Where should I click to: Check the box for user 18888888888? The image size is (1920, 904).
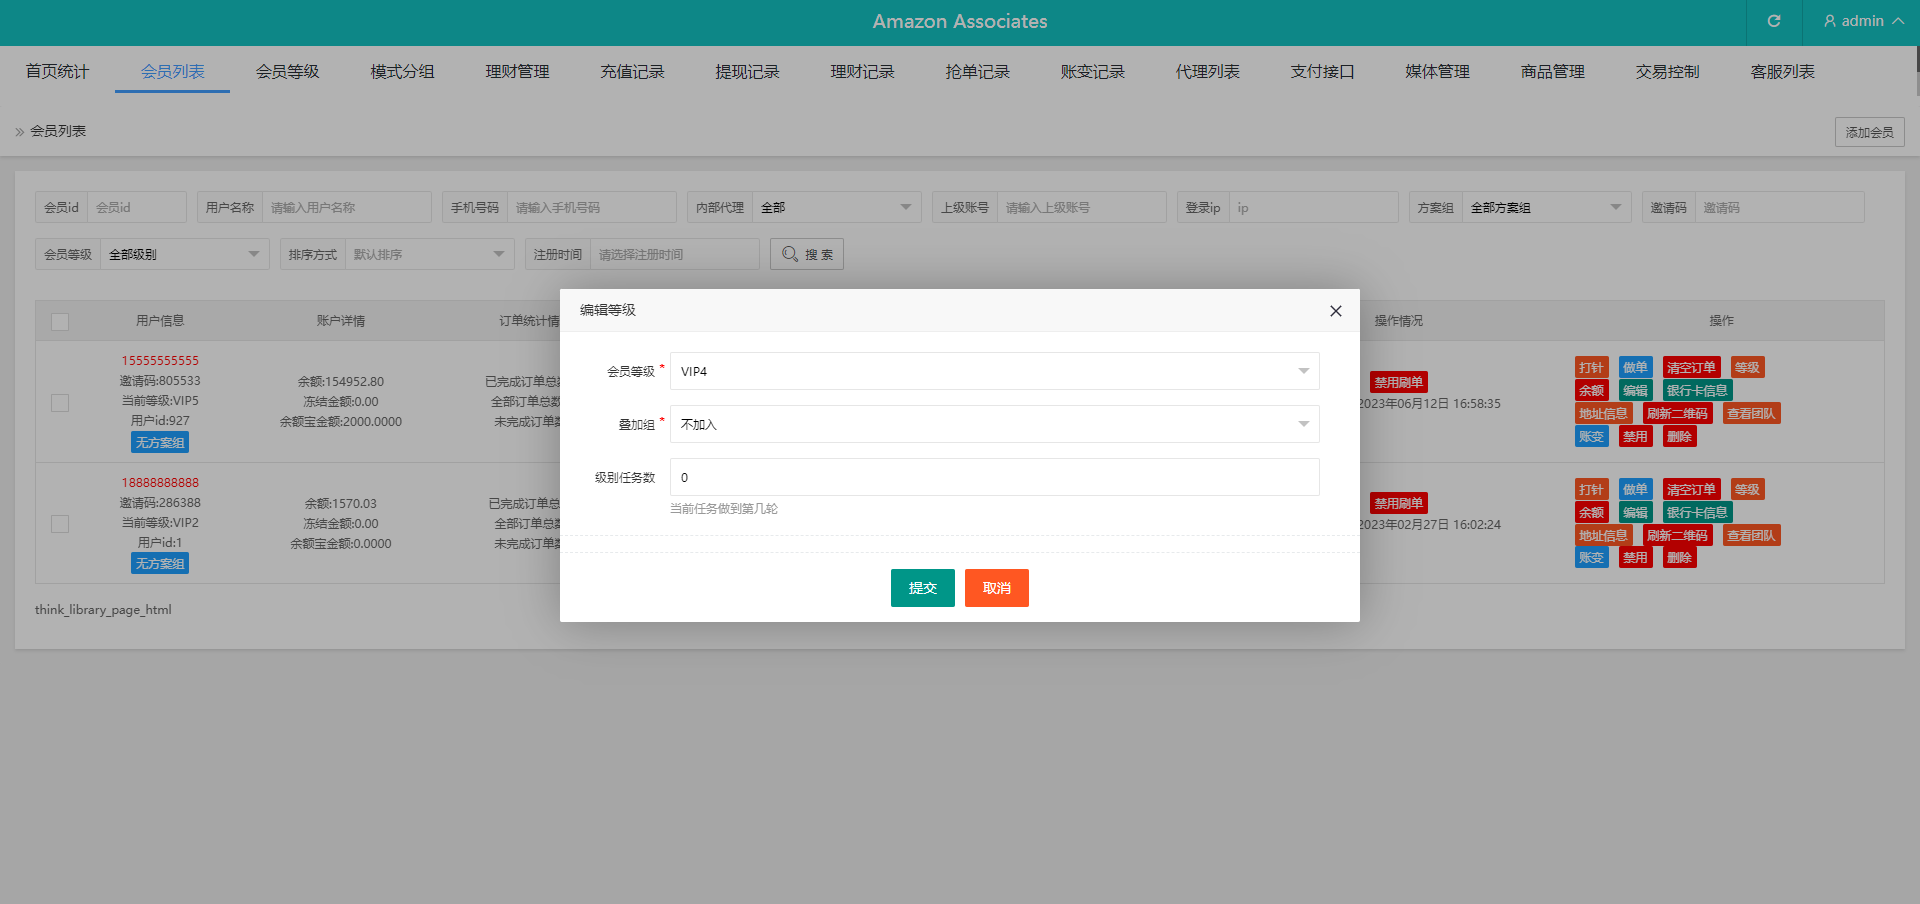coord(60,524)
